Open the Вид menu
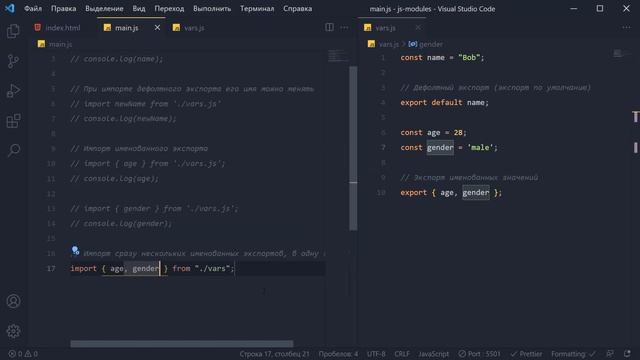Viewport: 640px width, 360px height. [x=139, y=8]
